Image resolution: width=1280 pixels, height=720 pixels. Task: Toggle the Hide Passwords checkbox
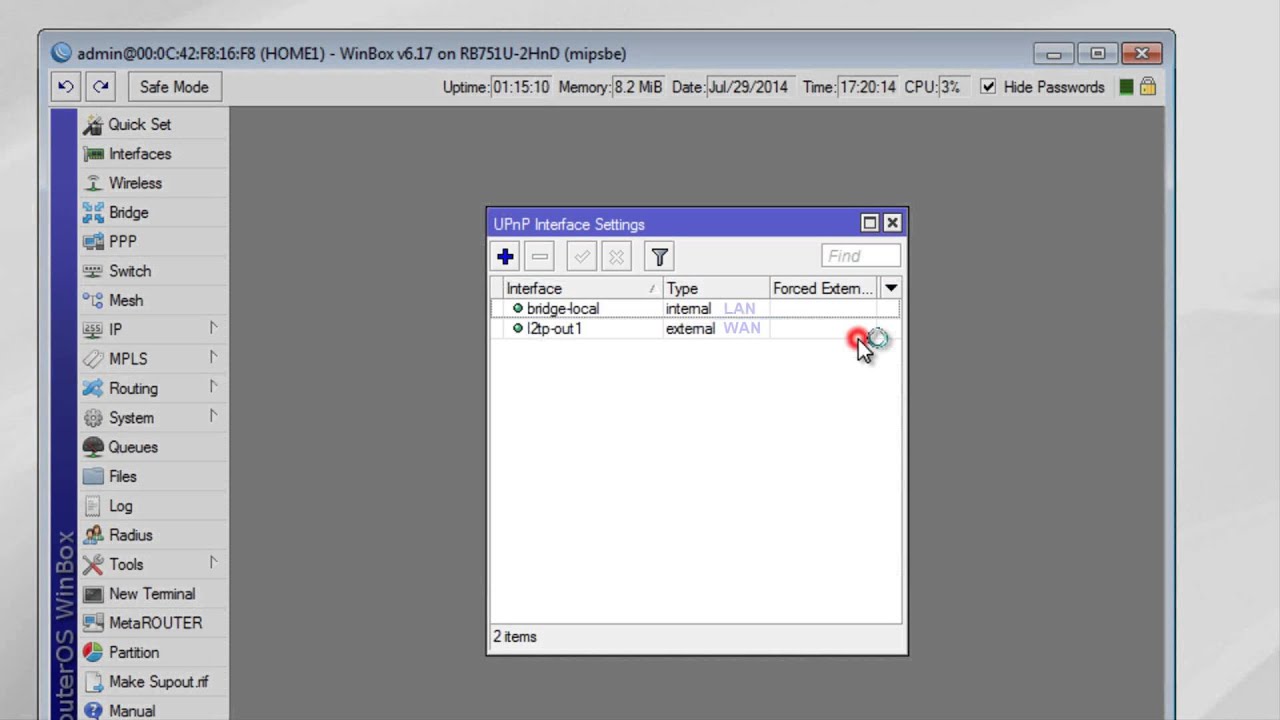point(988,87)
